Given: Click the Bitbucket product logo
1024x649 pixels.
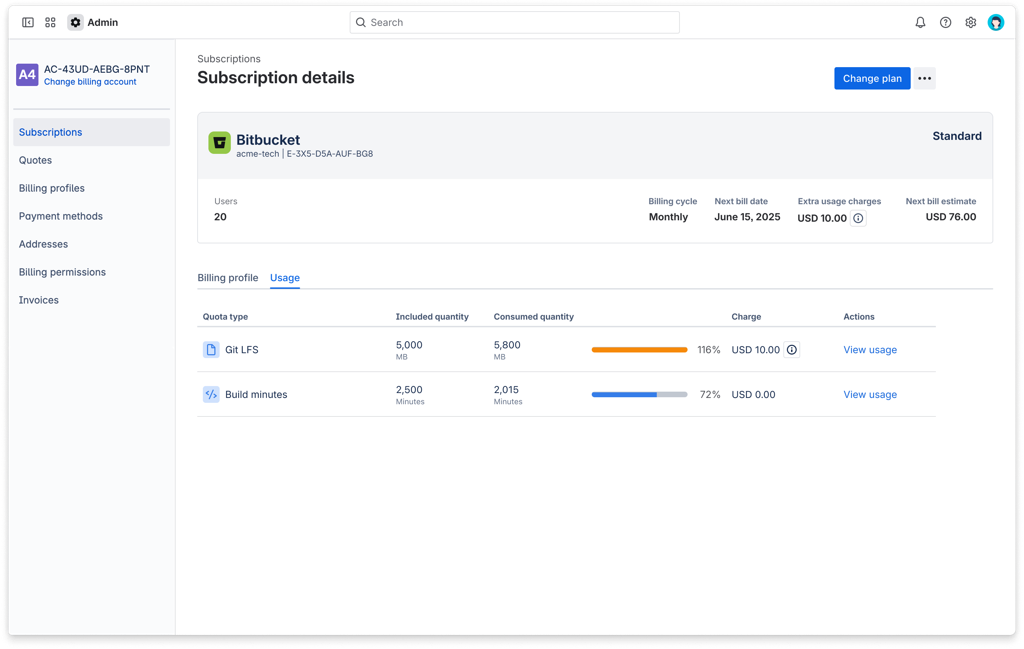Looking at the screenshot, I should (x=219, y=143).
